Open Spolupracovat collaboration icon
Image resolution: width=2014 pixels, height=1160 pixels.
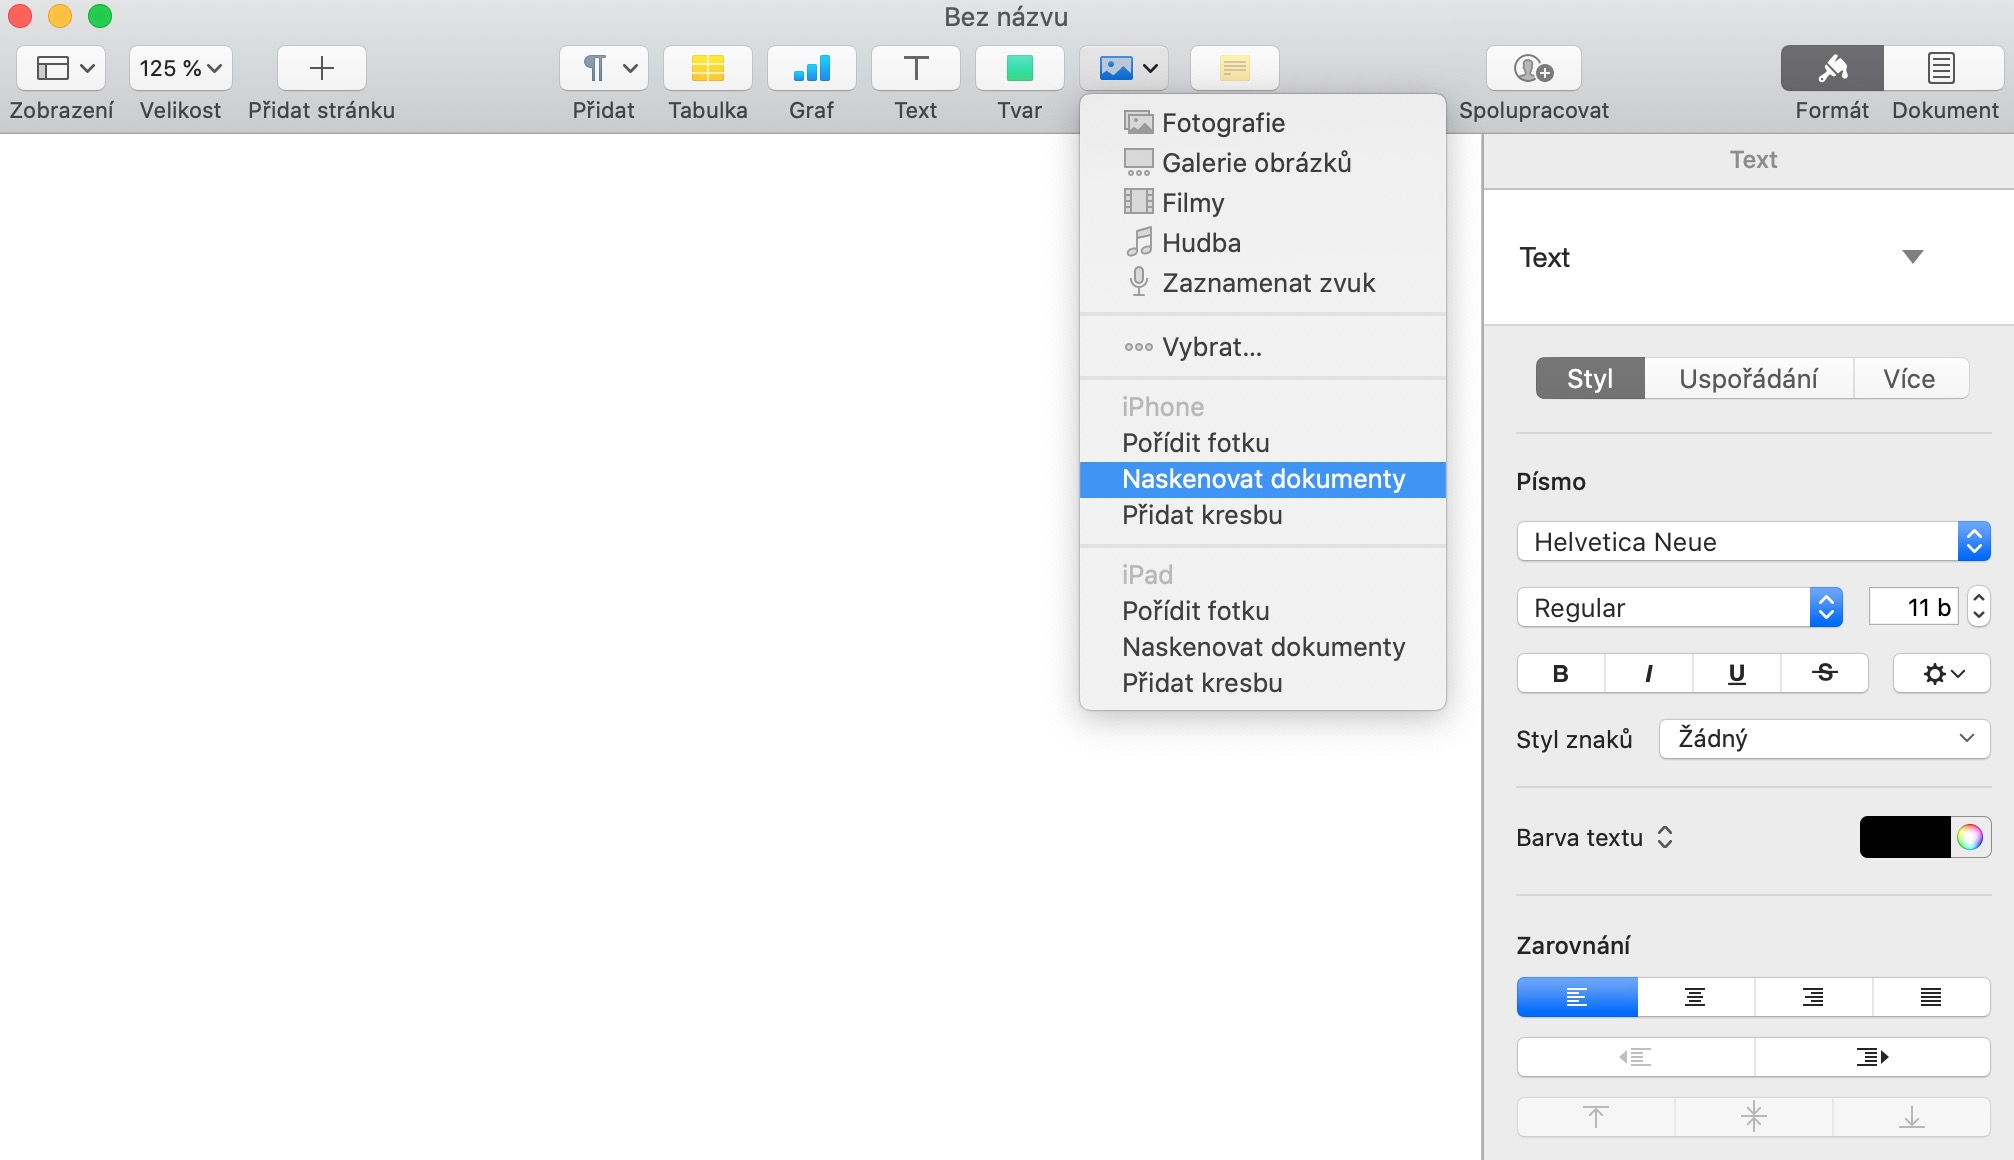[x=1533, y=68]
